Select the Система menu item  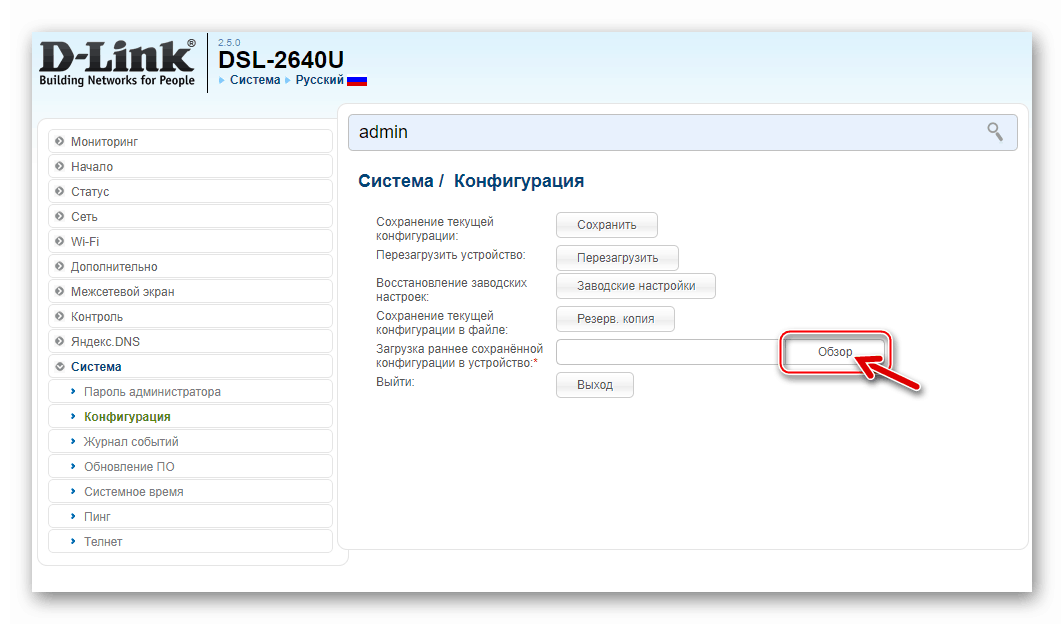(x=190, y=367)
